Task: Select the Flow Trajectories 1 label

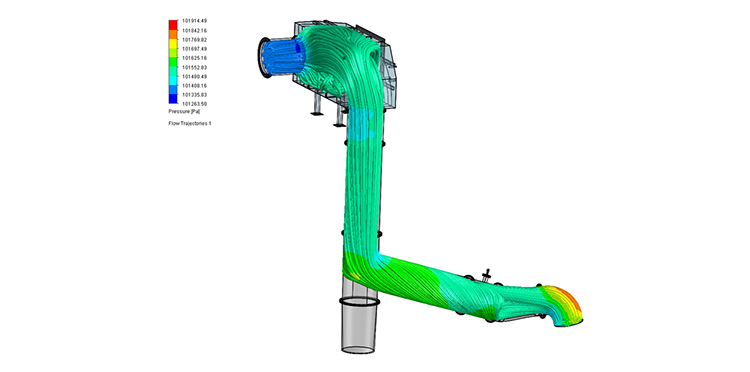Action: click(189, 123)
